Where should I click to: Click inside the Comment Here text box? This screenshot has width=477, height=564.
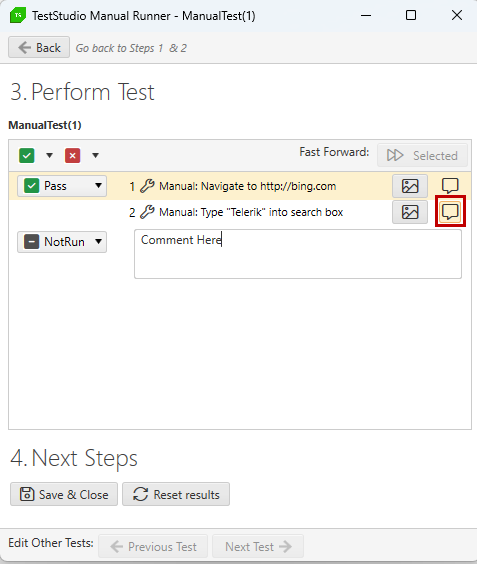pos(298,254)
